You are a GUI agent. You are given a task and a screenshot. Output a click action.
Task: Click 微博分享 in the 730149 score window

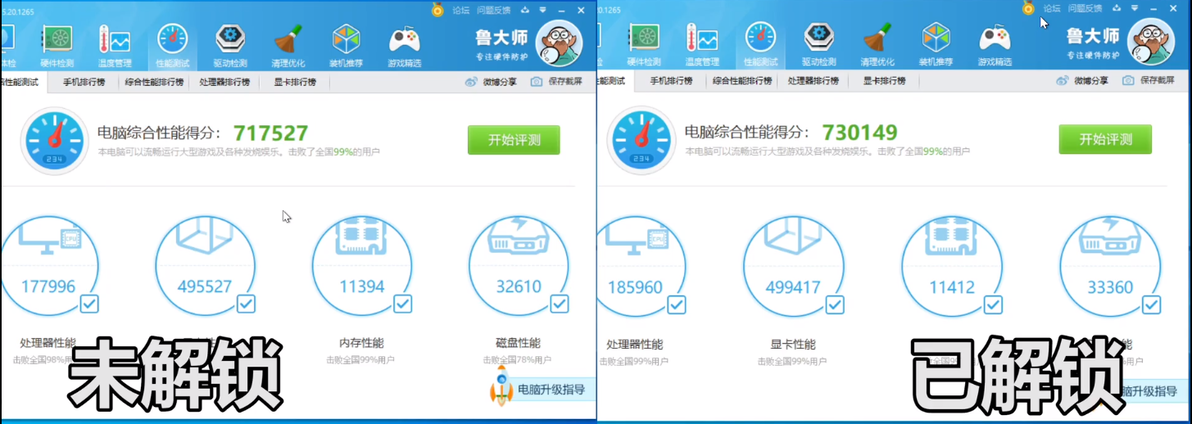point(1083,81)
